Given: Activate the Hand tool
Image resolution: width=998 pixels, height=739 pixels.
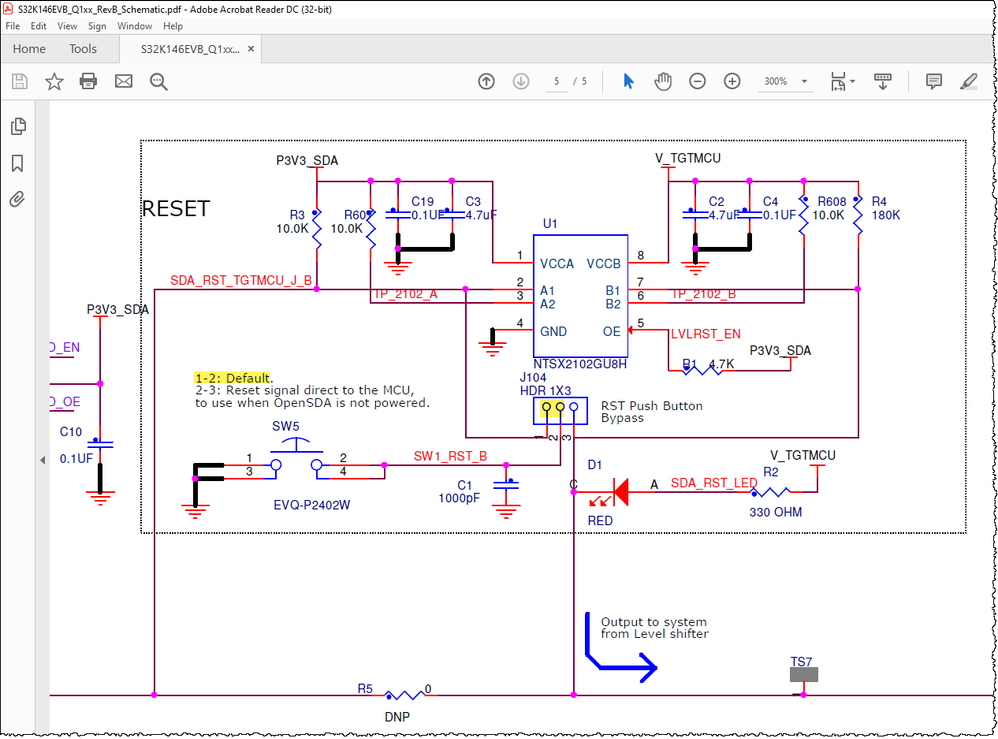Looking at the screenshot, I should [662, 81].
